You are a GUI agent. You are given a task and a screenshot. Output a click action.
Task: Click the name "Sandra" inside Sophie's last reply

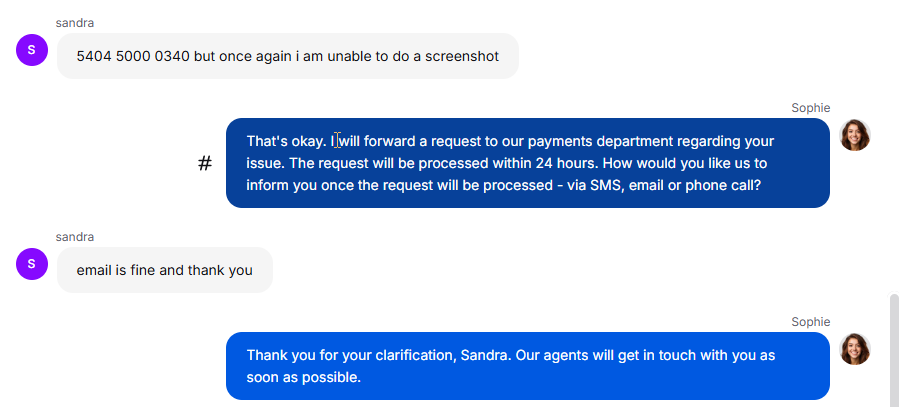click(x=485, y=355)
